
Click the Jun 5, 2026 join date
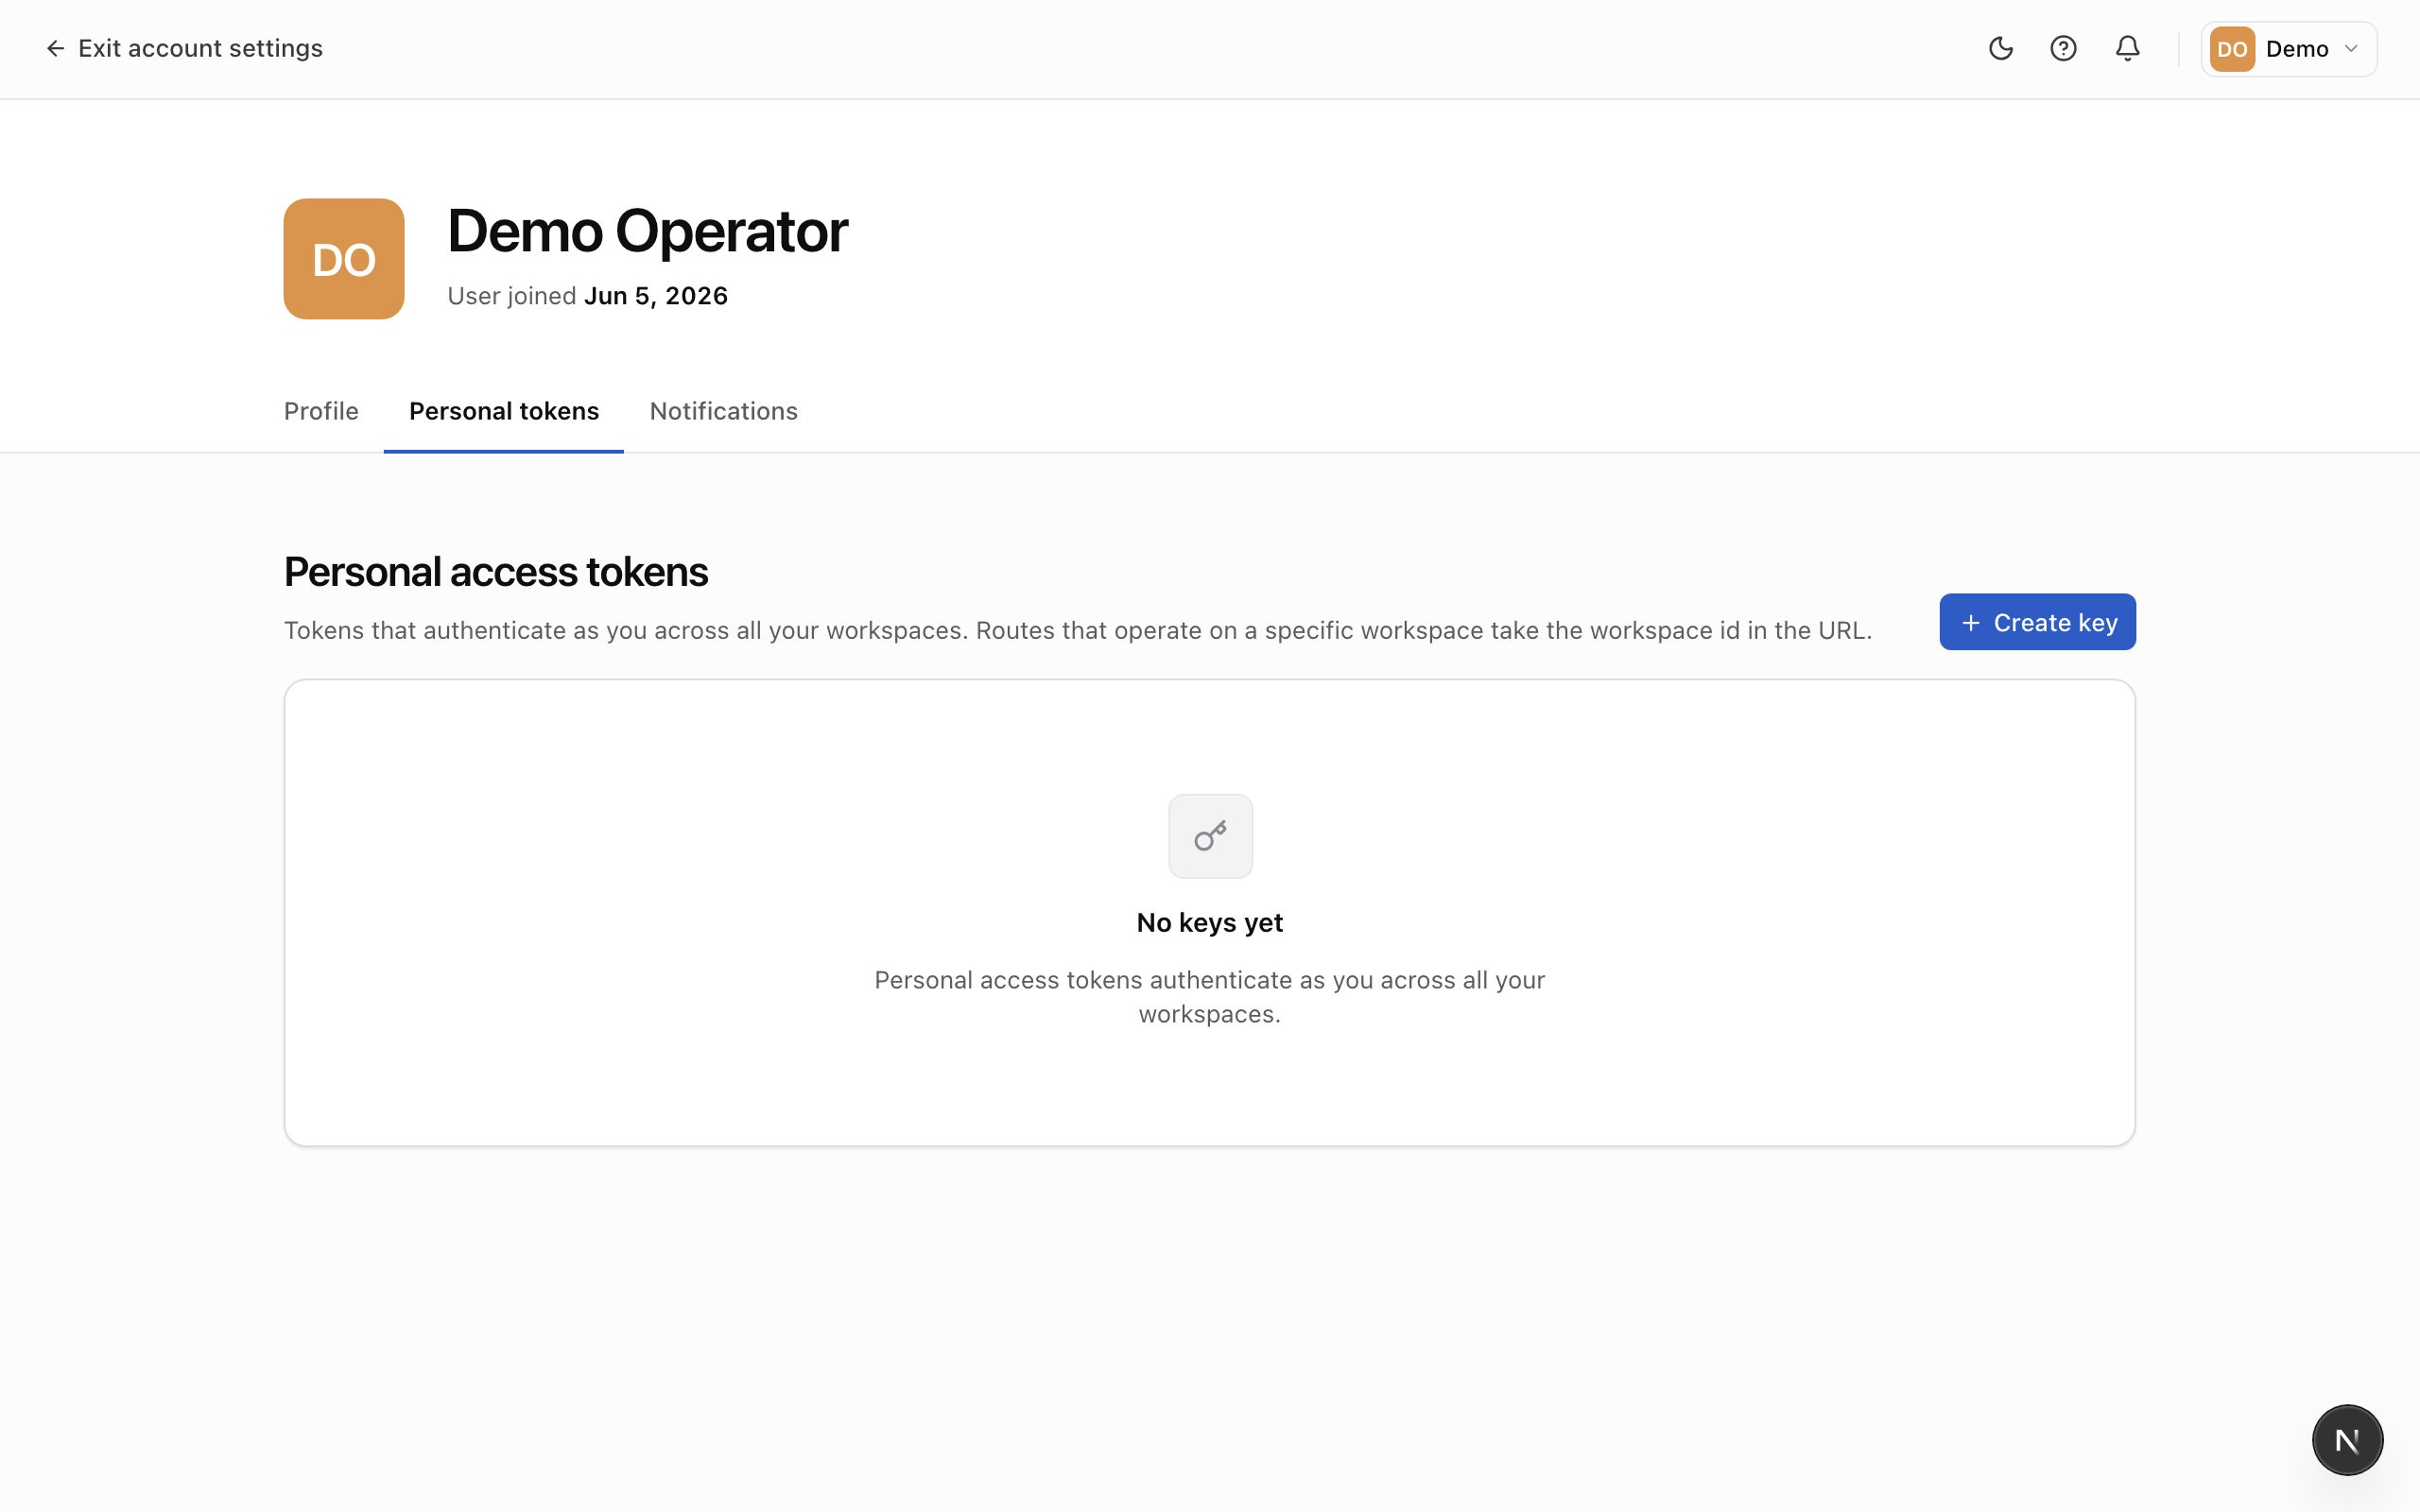tap(656, 296)
